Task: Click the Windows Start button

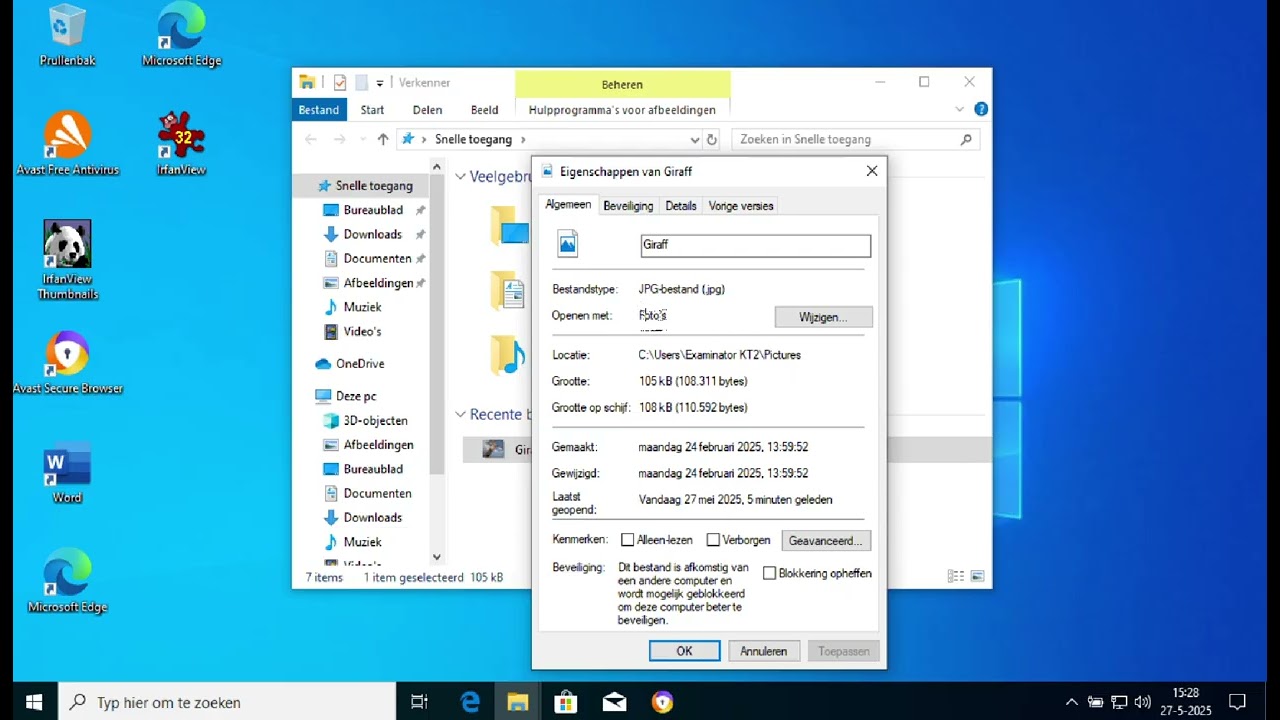Action: click(34, 702)
